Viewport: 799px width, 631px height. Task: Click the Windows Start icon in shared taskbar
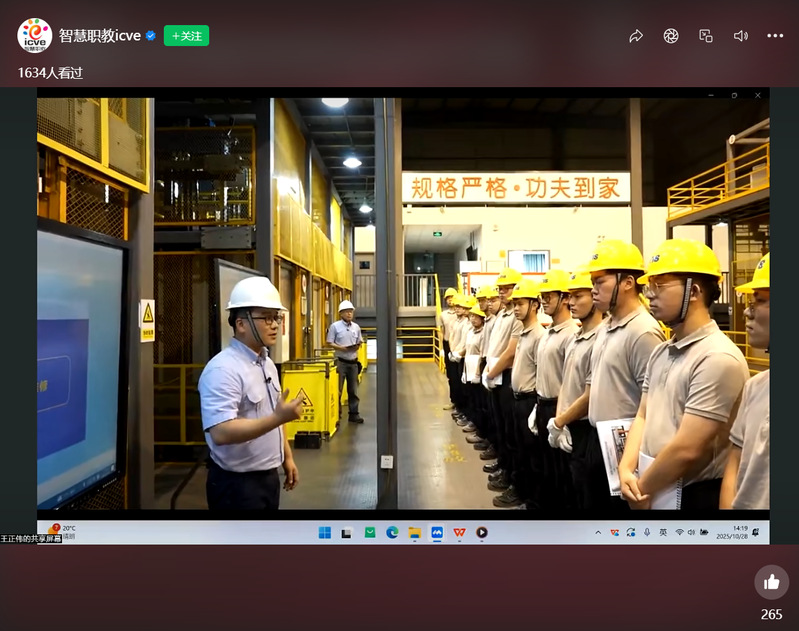click(325, 533)
